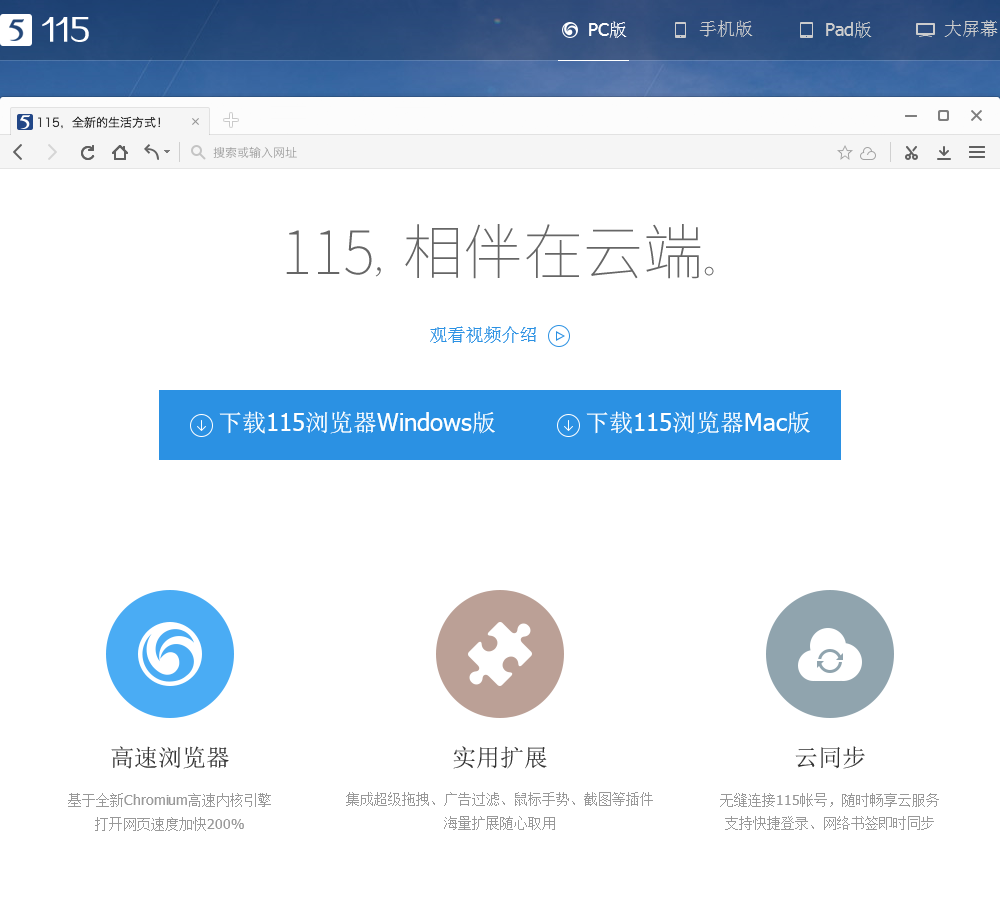The image size is (1000, 909).
Task: Minimize the browser window
Action: point(911,115)
